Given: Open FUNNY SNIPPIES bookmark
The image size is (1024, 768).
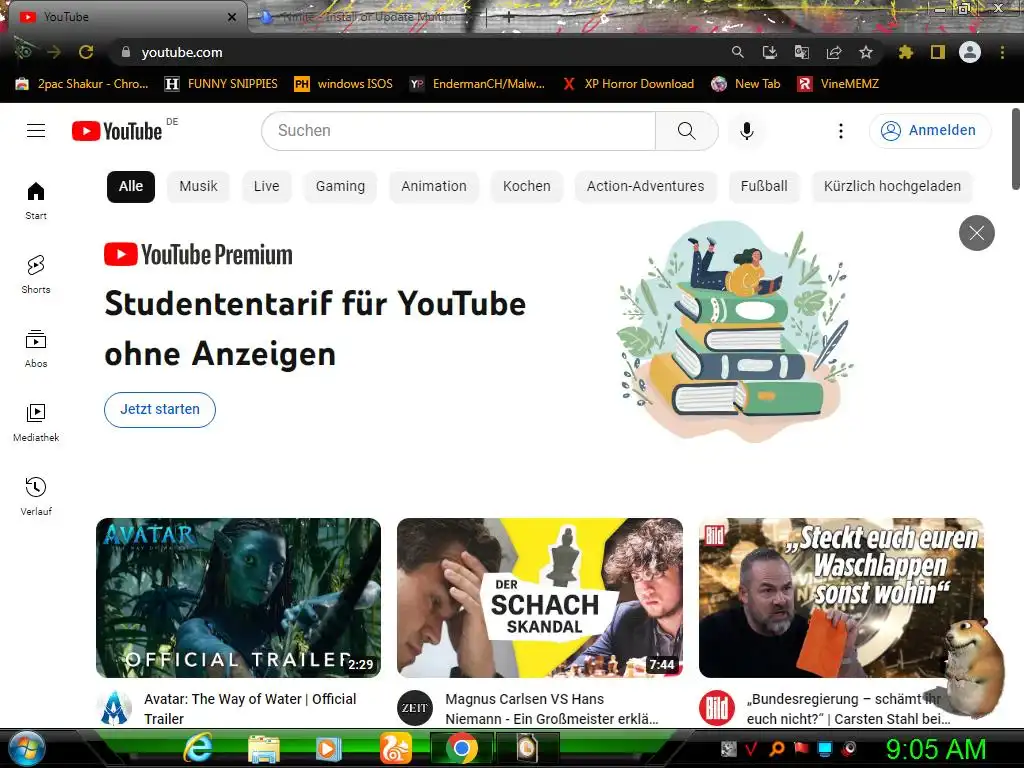Looking at the screenshot, I should click(x=221, y=84).
